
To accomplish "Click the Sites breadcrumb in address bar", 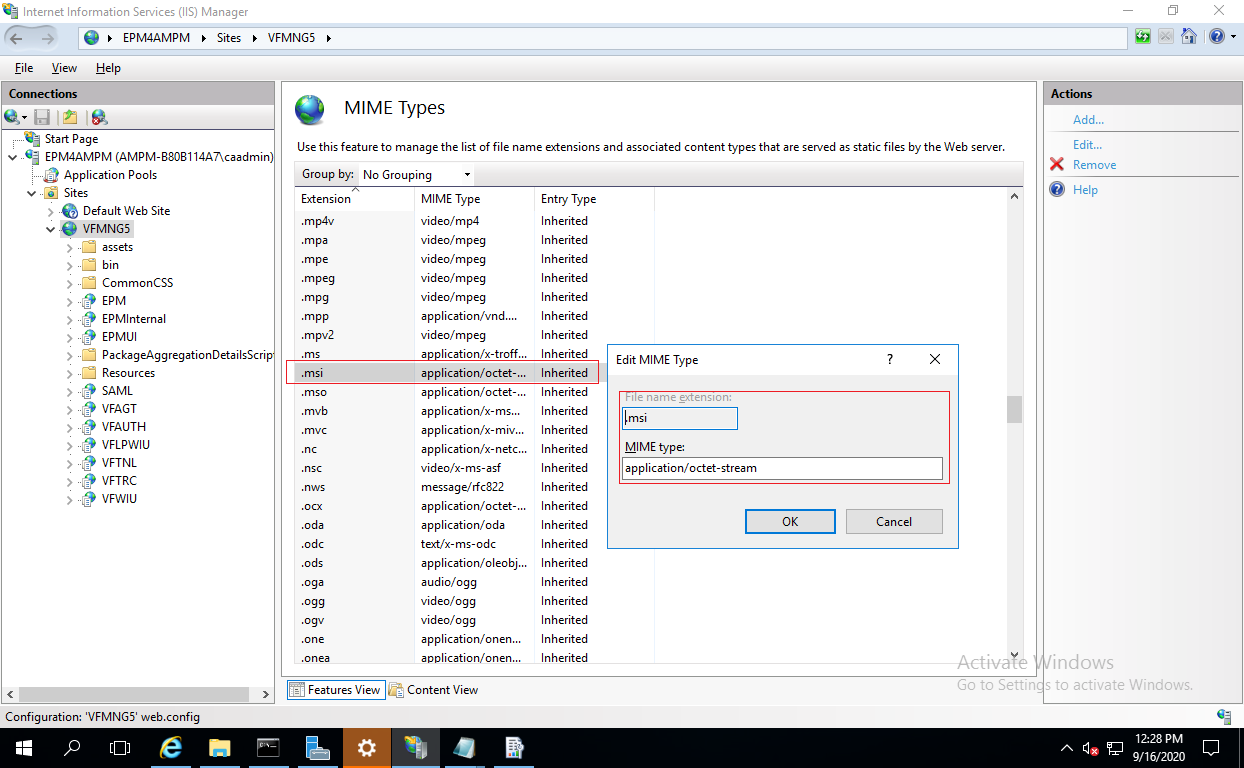I will (229, 38).
